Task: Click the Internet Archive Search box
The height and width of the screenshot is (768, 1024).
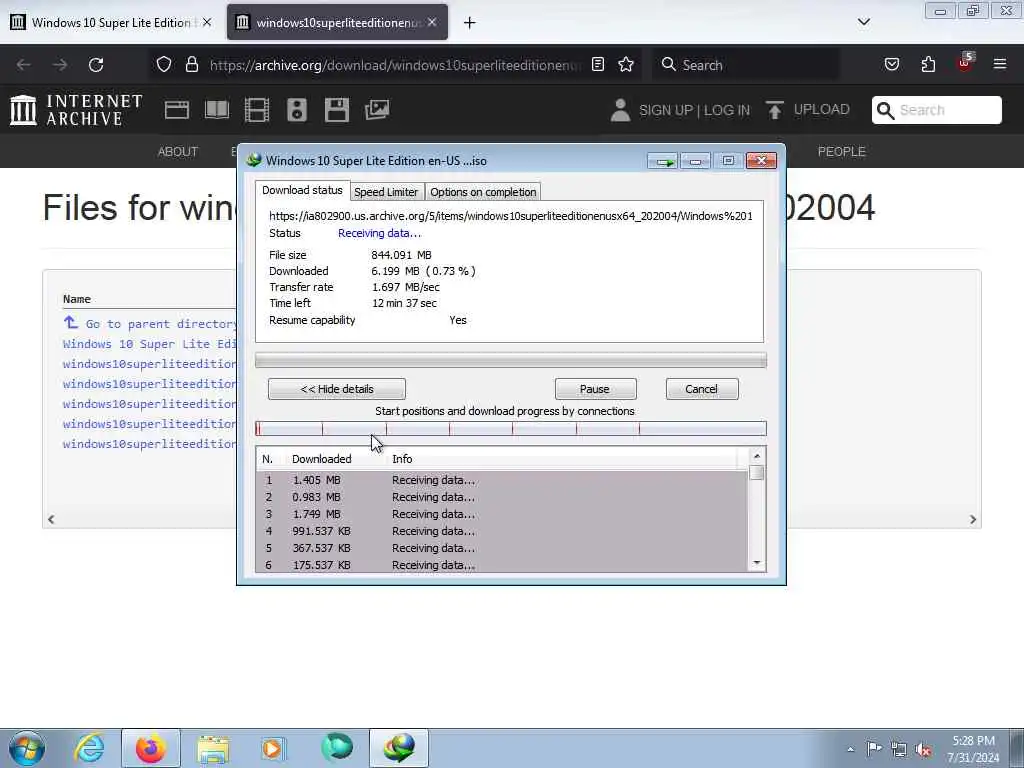Action: click(x=937, y=110)
